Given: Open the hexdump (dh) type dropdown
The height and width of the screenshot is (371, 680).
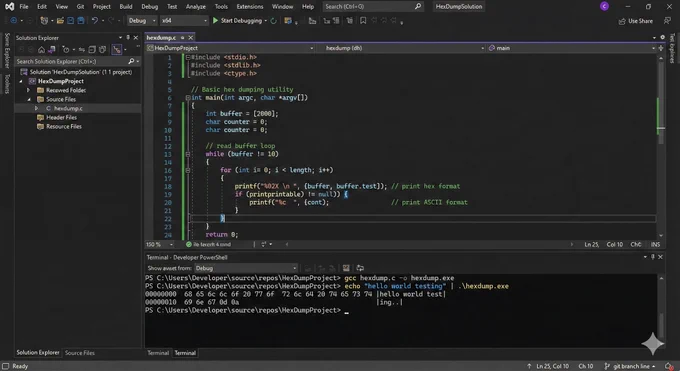Looking at the screenshot, I should (x=401, y=48).
